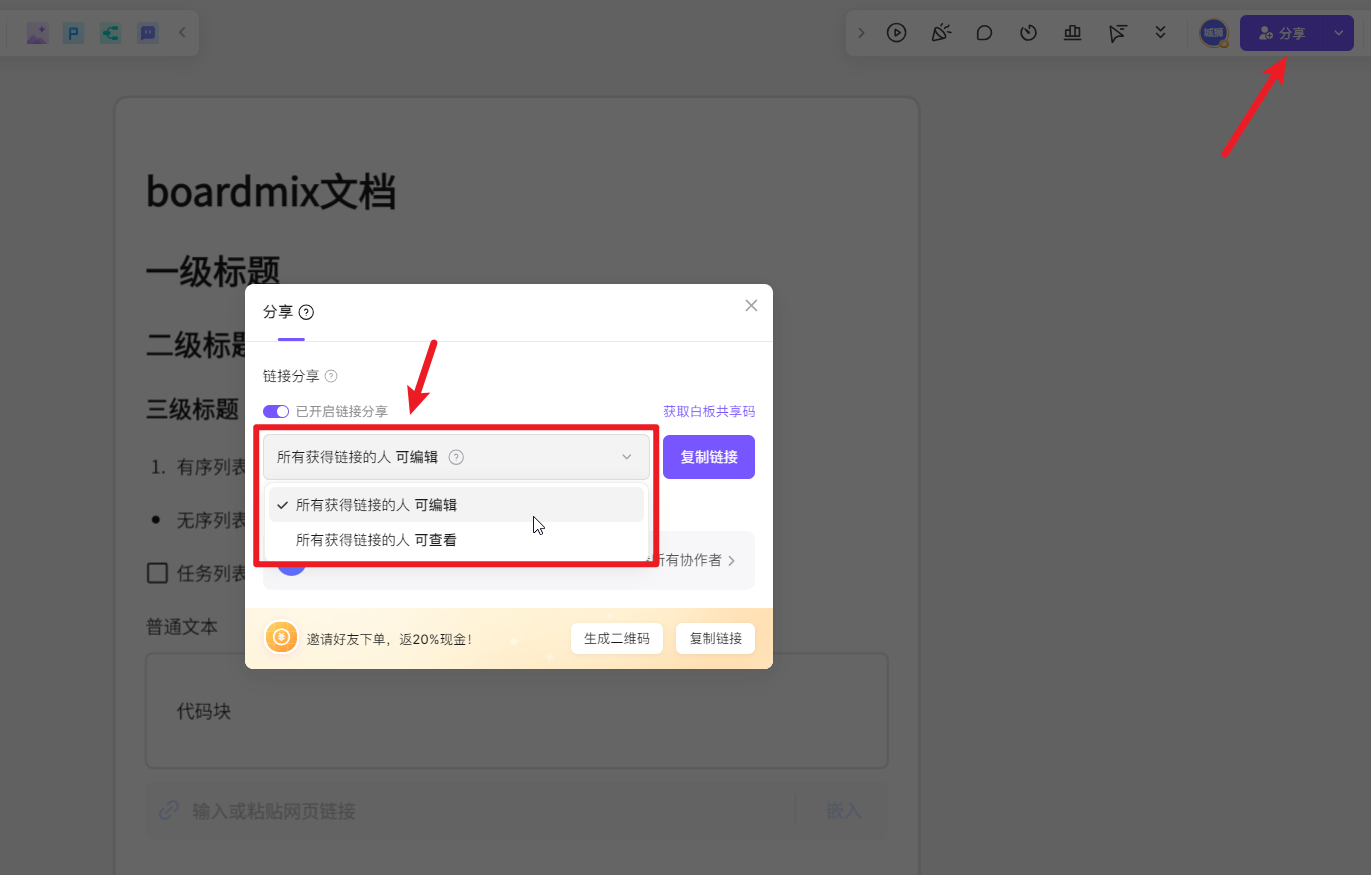Select 所有获得链接的人 可查看 option

click(456, 540)
